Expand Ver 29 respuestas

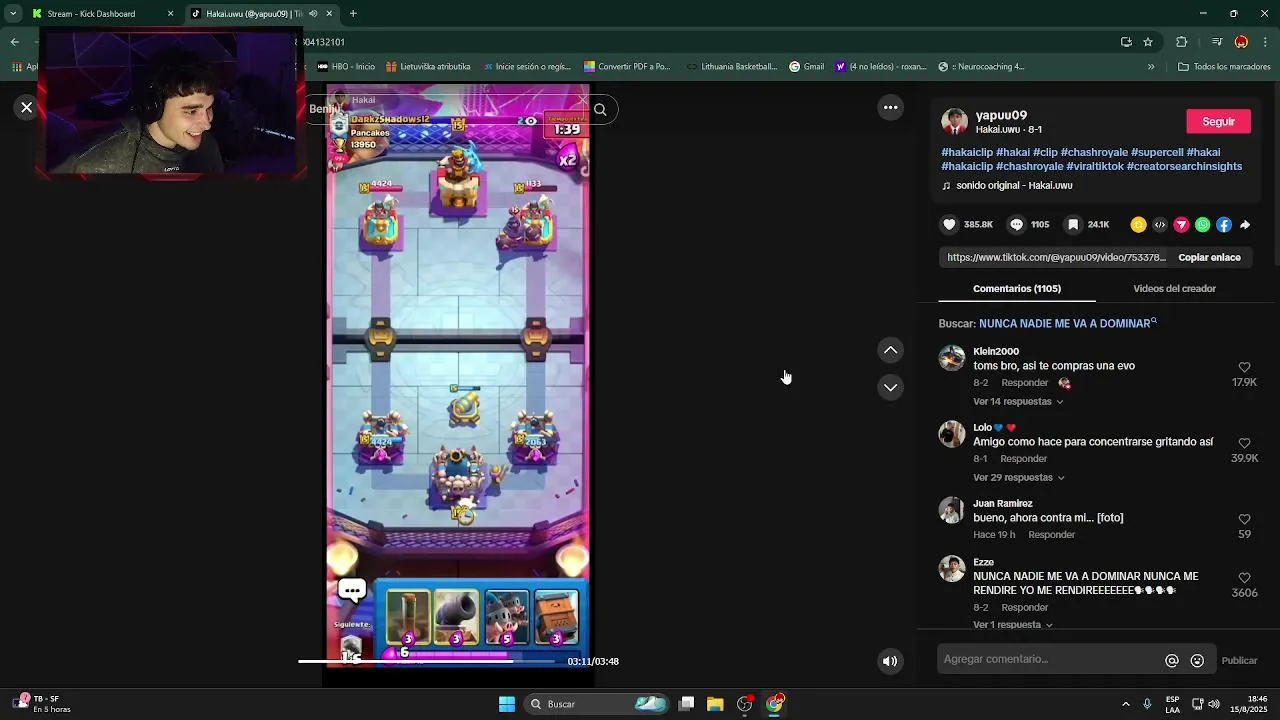[x=1019, y=477]
